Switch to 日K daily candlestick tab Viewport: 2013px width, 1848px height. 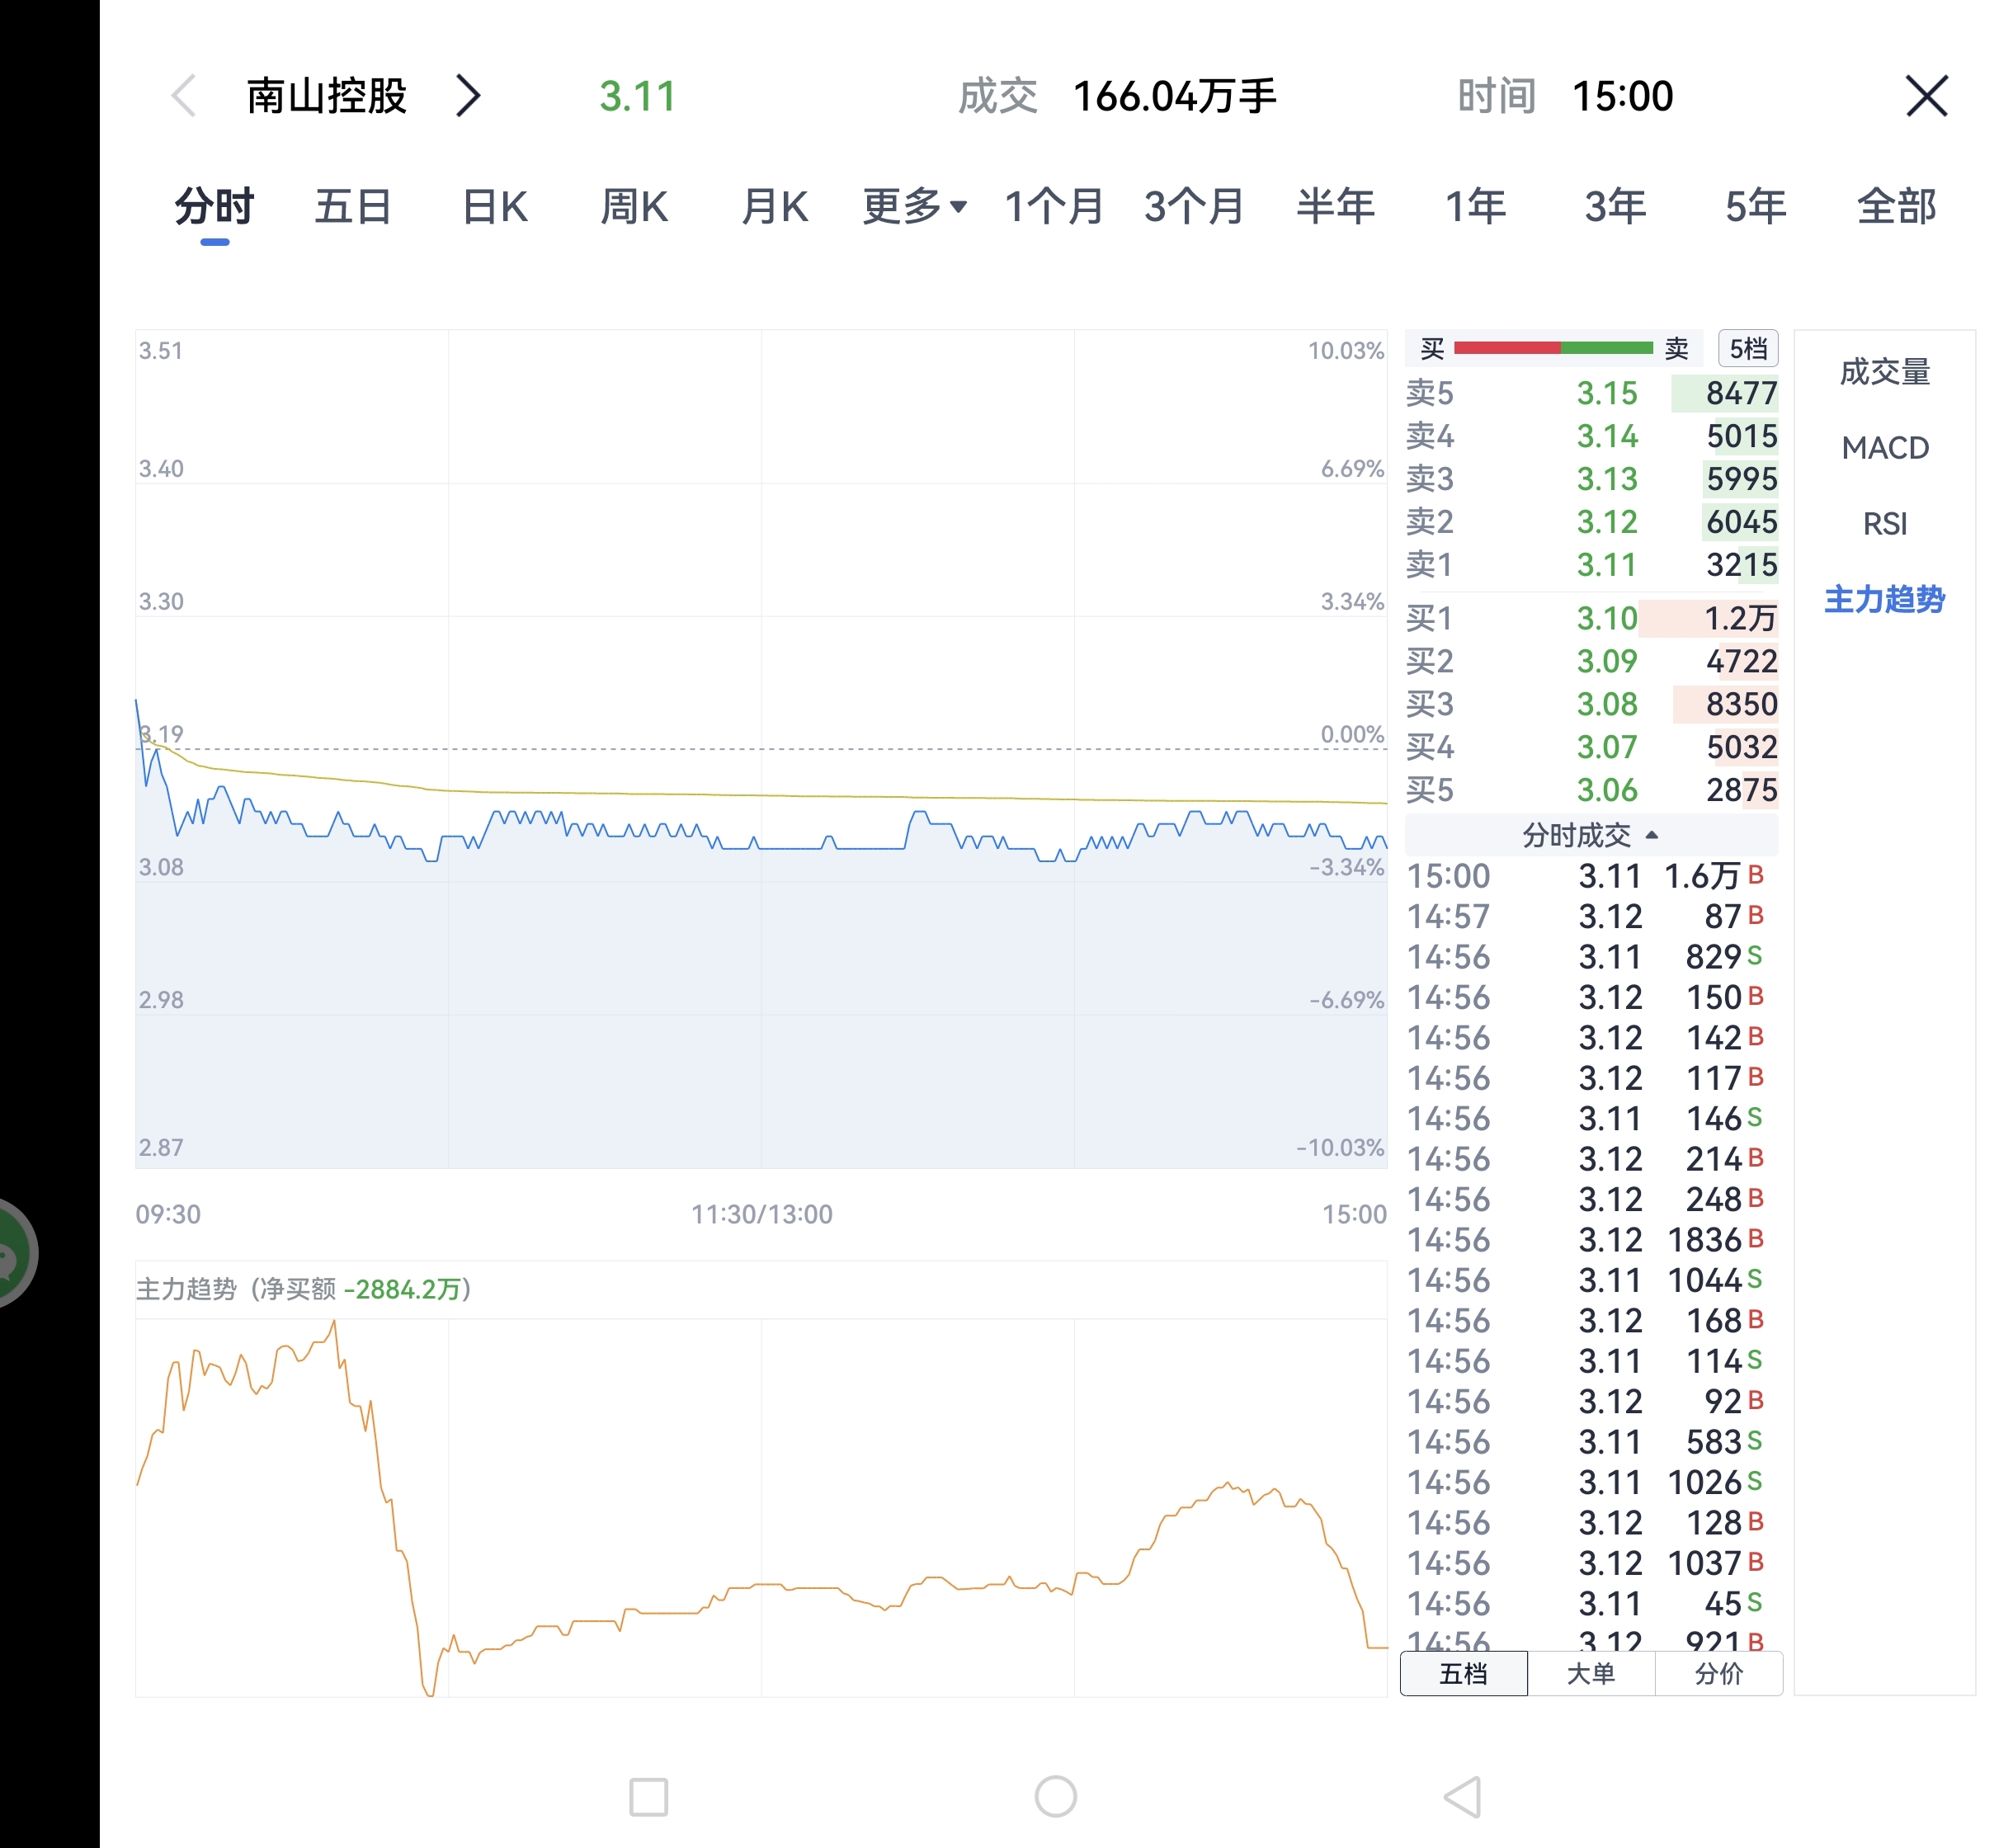pos(494,207)
